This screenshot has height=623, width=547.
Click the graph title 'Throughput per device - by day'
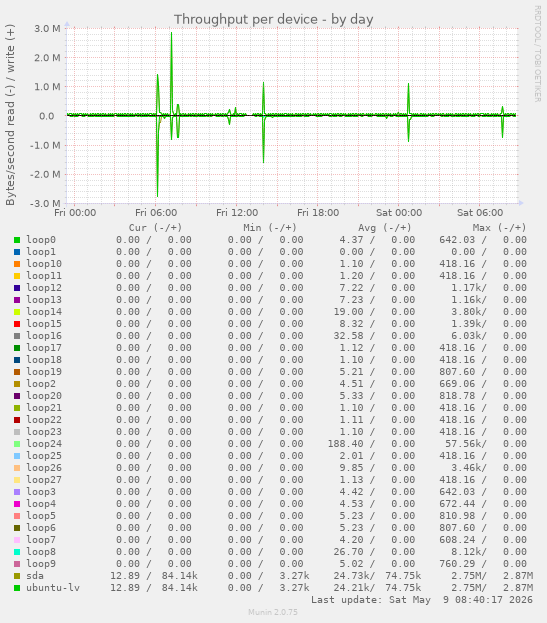273,19
